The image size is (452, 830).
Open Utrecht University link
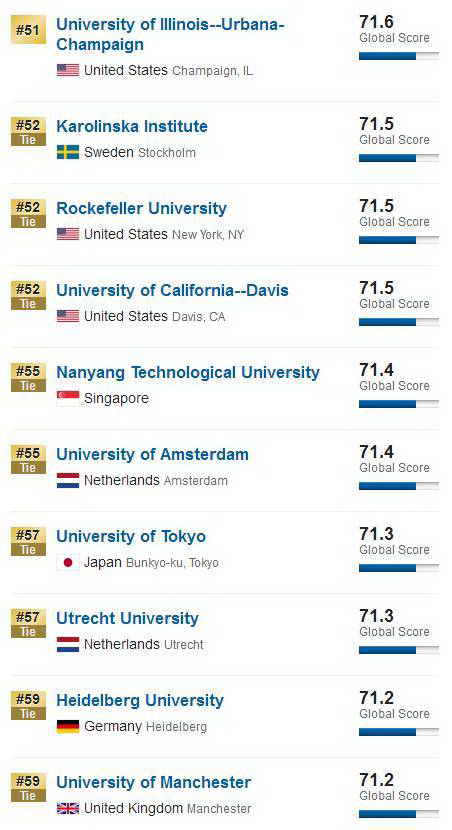point(128,619)
